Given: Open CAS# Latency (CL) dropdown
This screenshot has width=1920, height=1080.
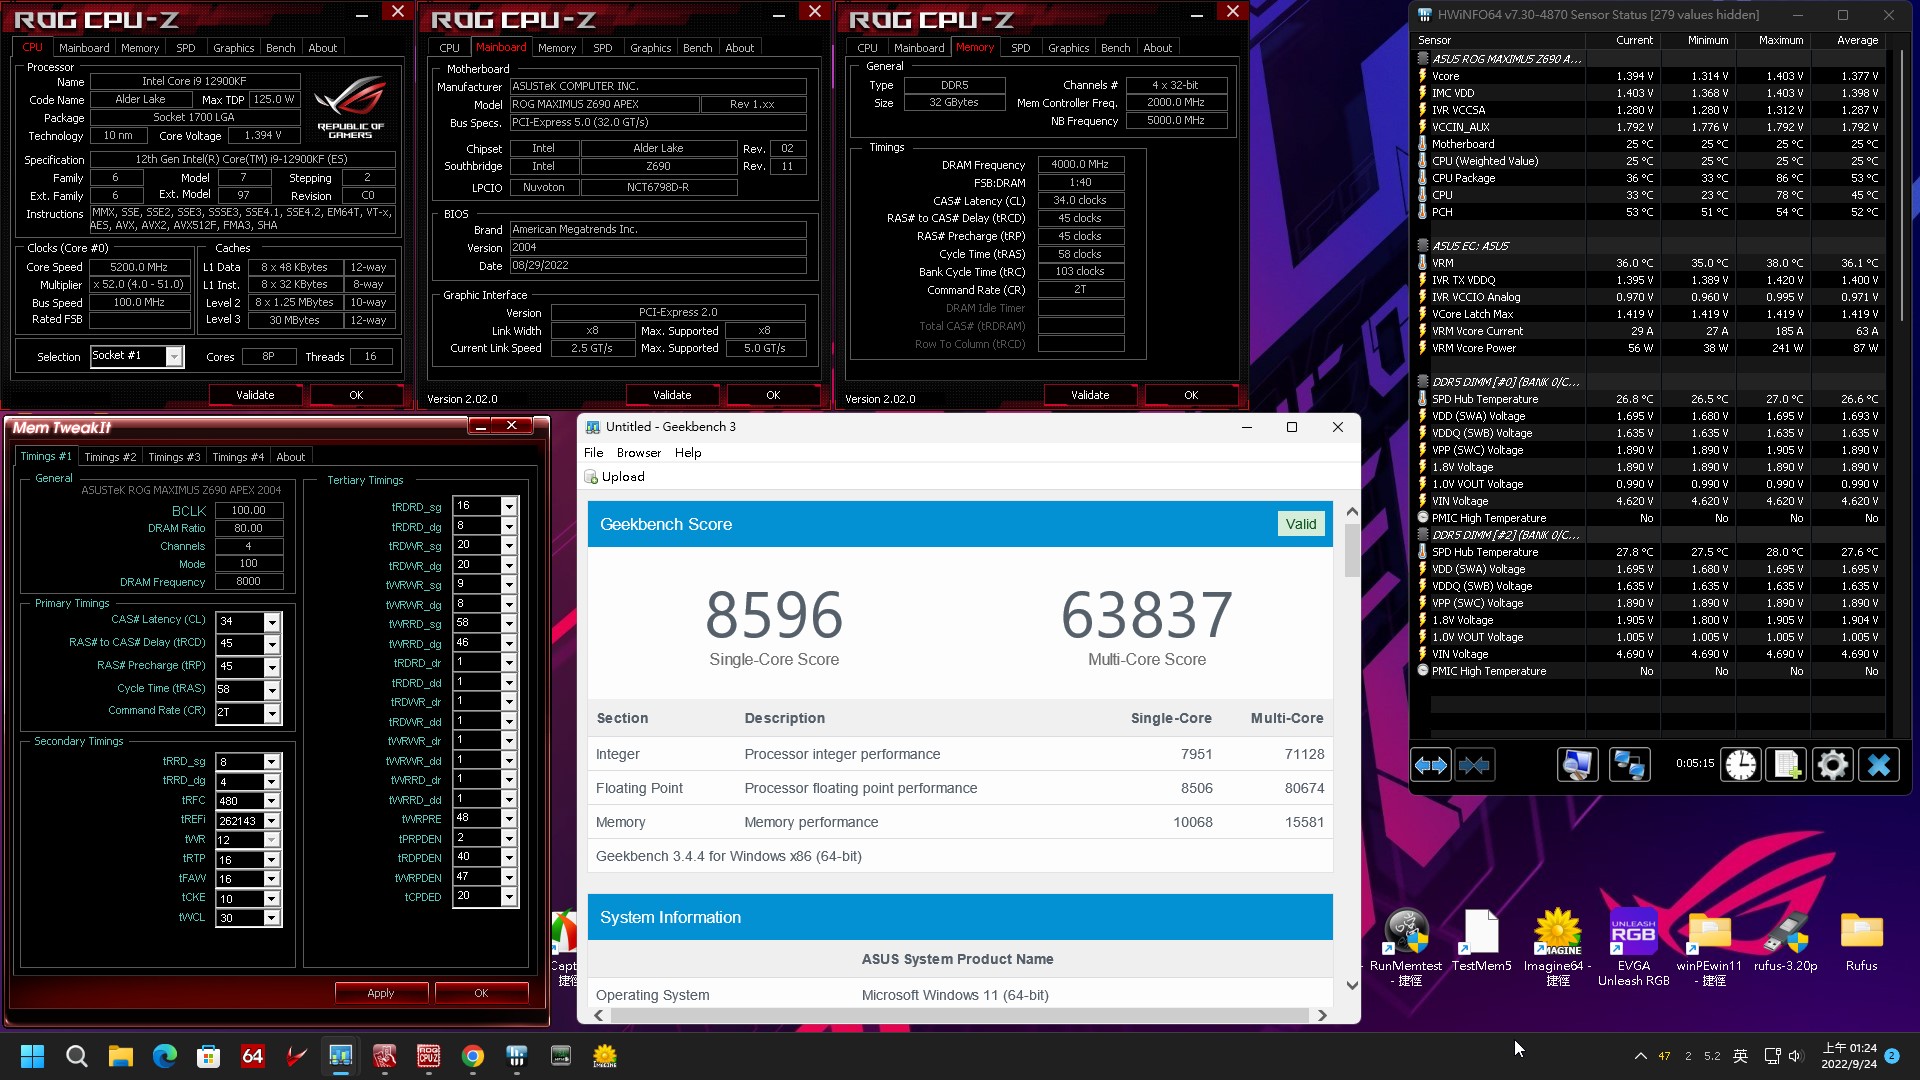Looking at the screenshot, I should coord(271,622).
